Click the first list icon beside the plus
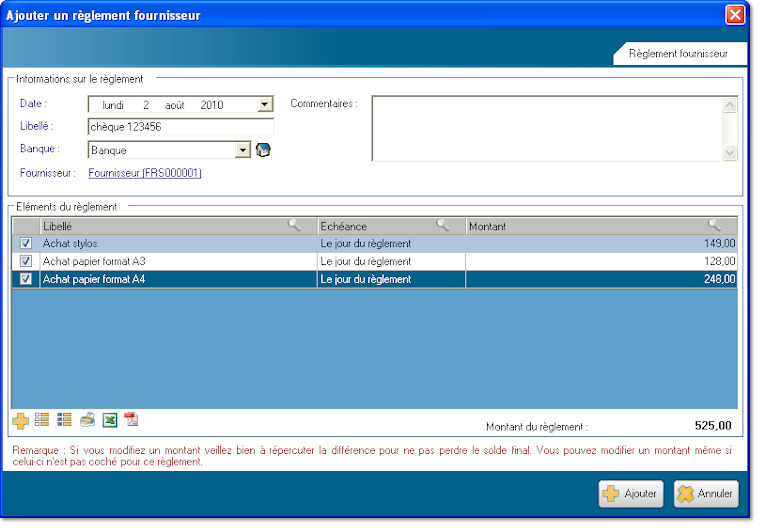760x528 pixels. (42, 420)
